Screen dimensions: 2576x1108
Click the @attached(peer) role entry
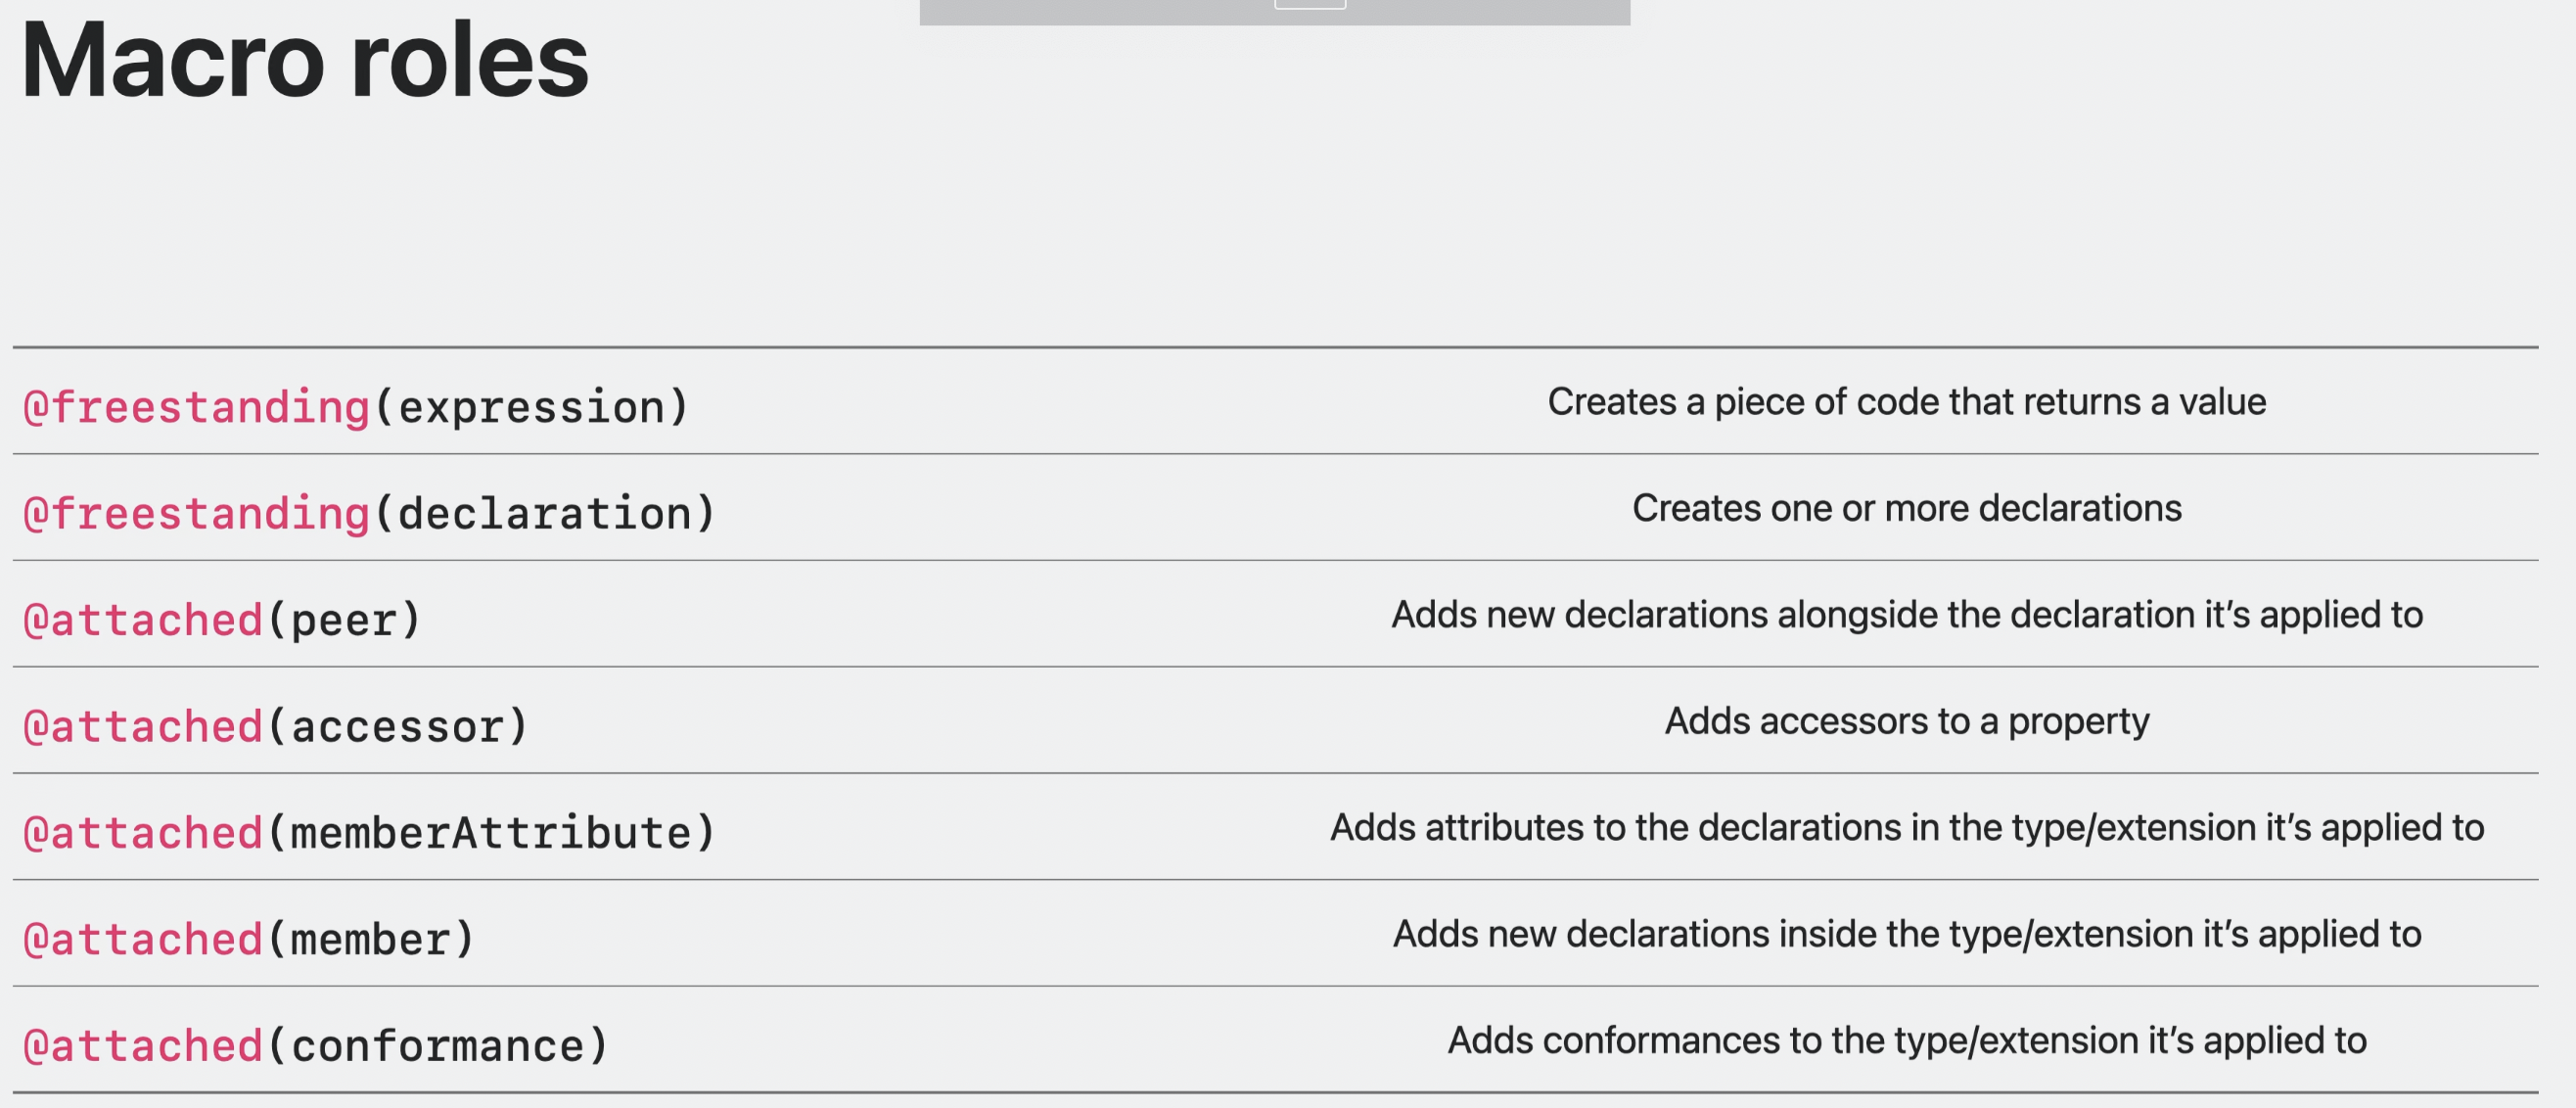[x=222, y=620]
